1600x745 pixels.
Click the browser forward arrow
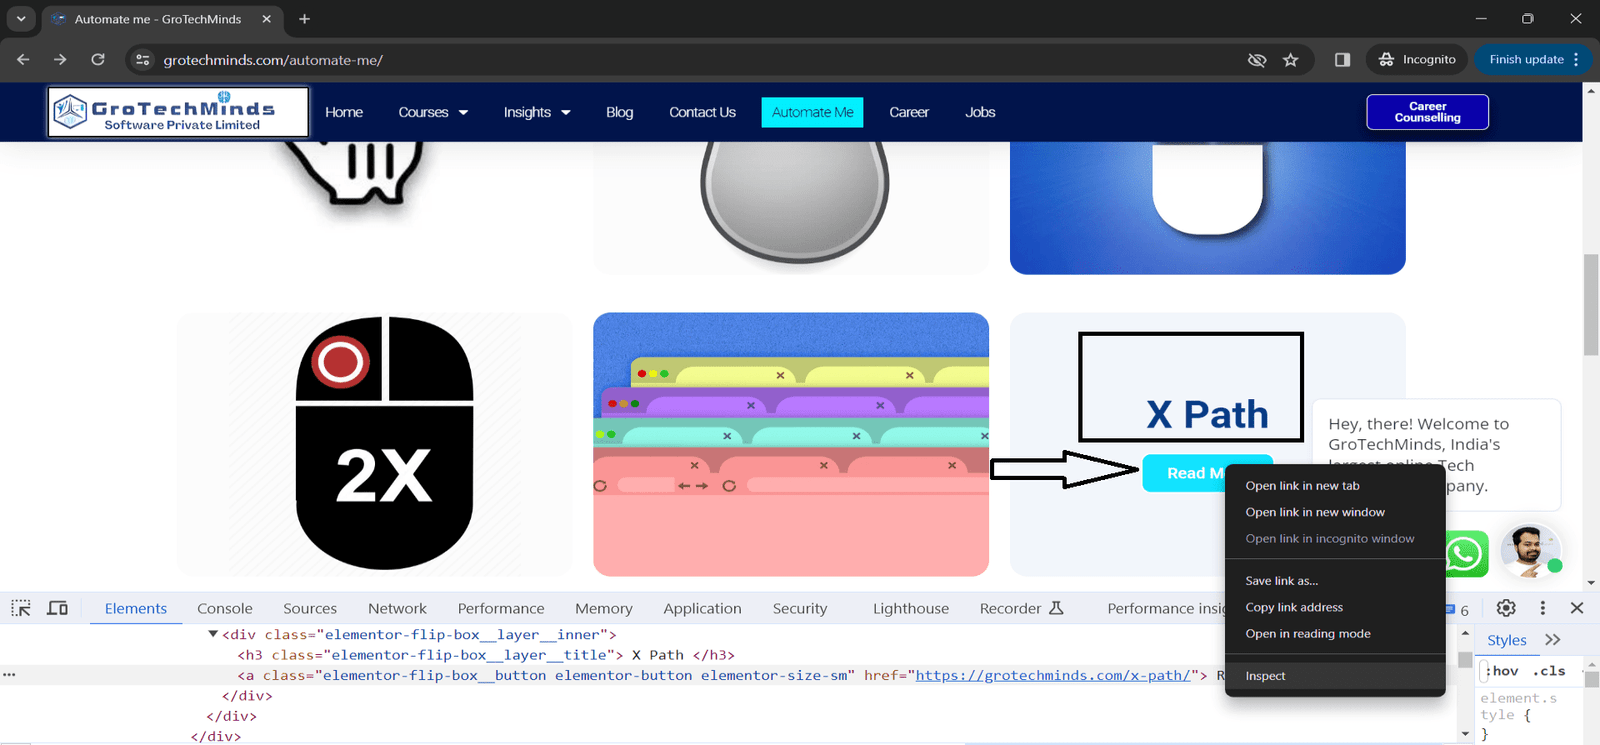[x=60, y=60]
